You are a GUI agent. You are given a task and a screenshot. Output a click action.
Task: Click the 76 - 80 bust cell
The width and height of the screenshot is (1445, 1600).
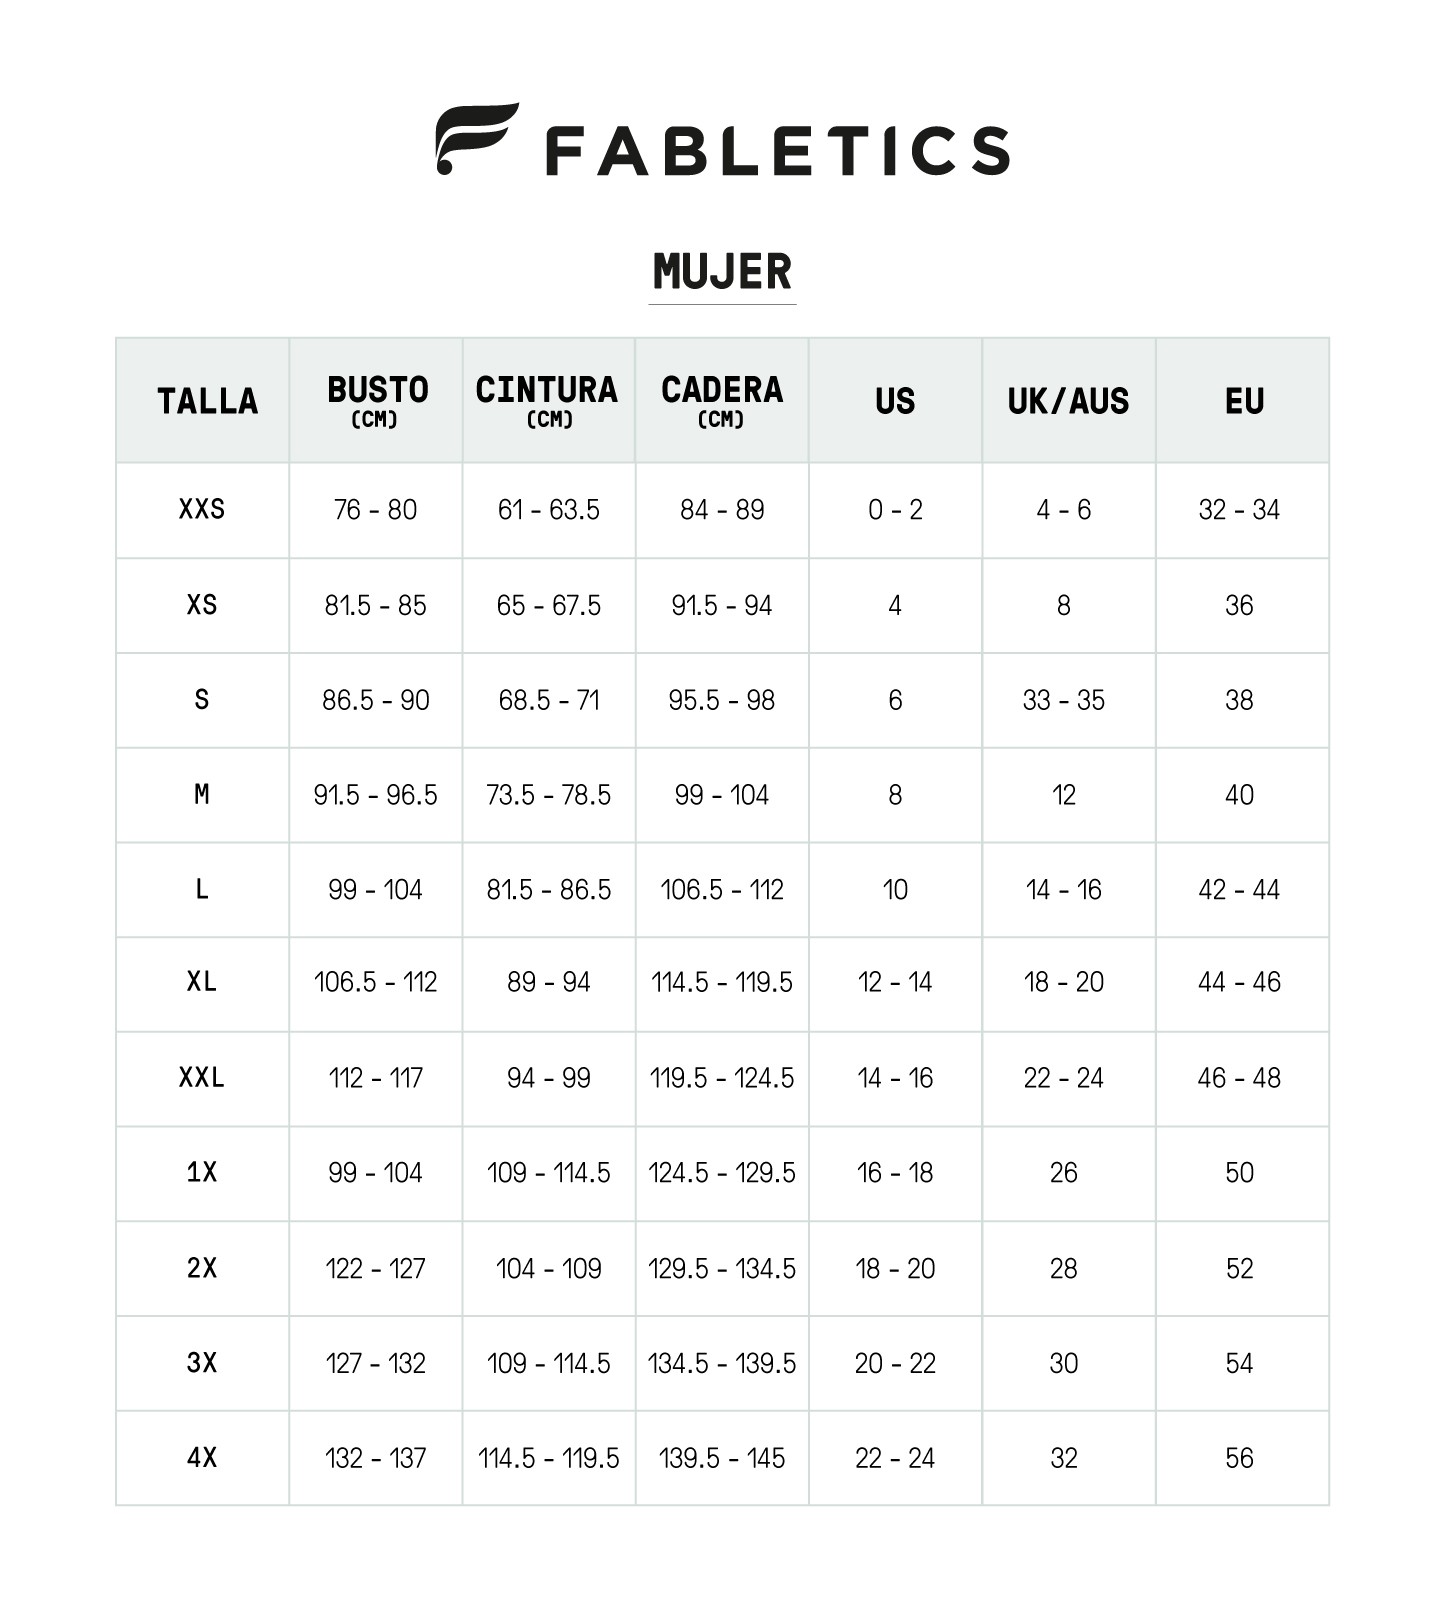tap(375, 510)
